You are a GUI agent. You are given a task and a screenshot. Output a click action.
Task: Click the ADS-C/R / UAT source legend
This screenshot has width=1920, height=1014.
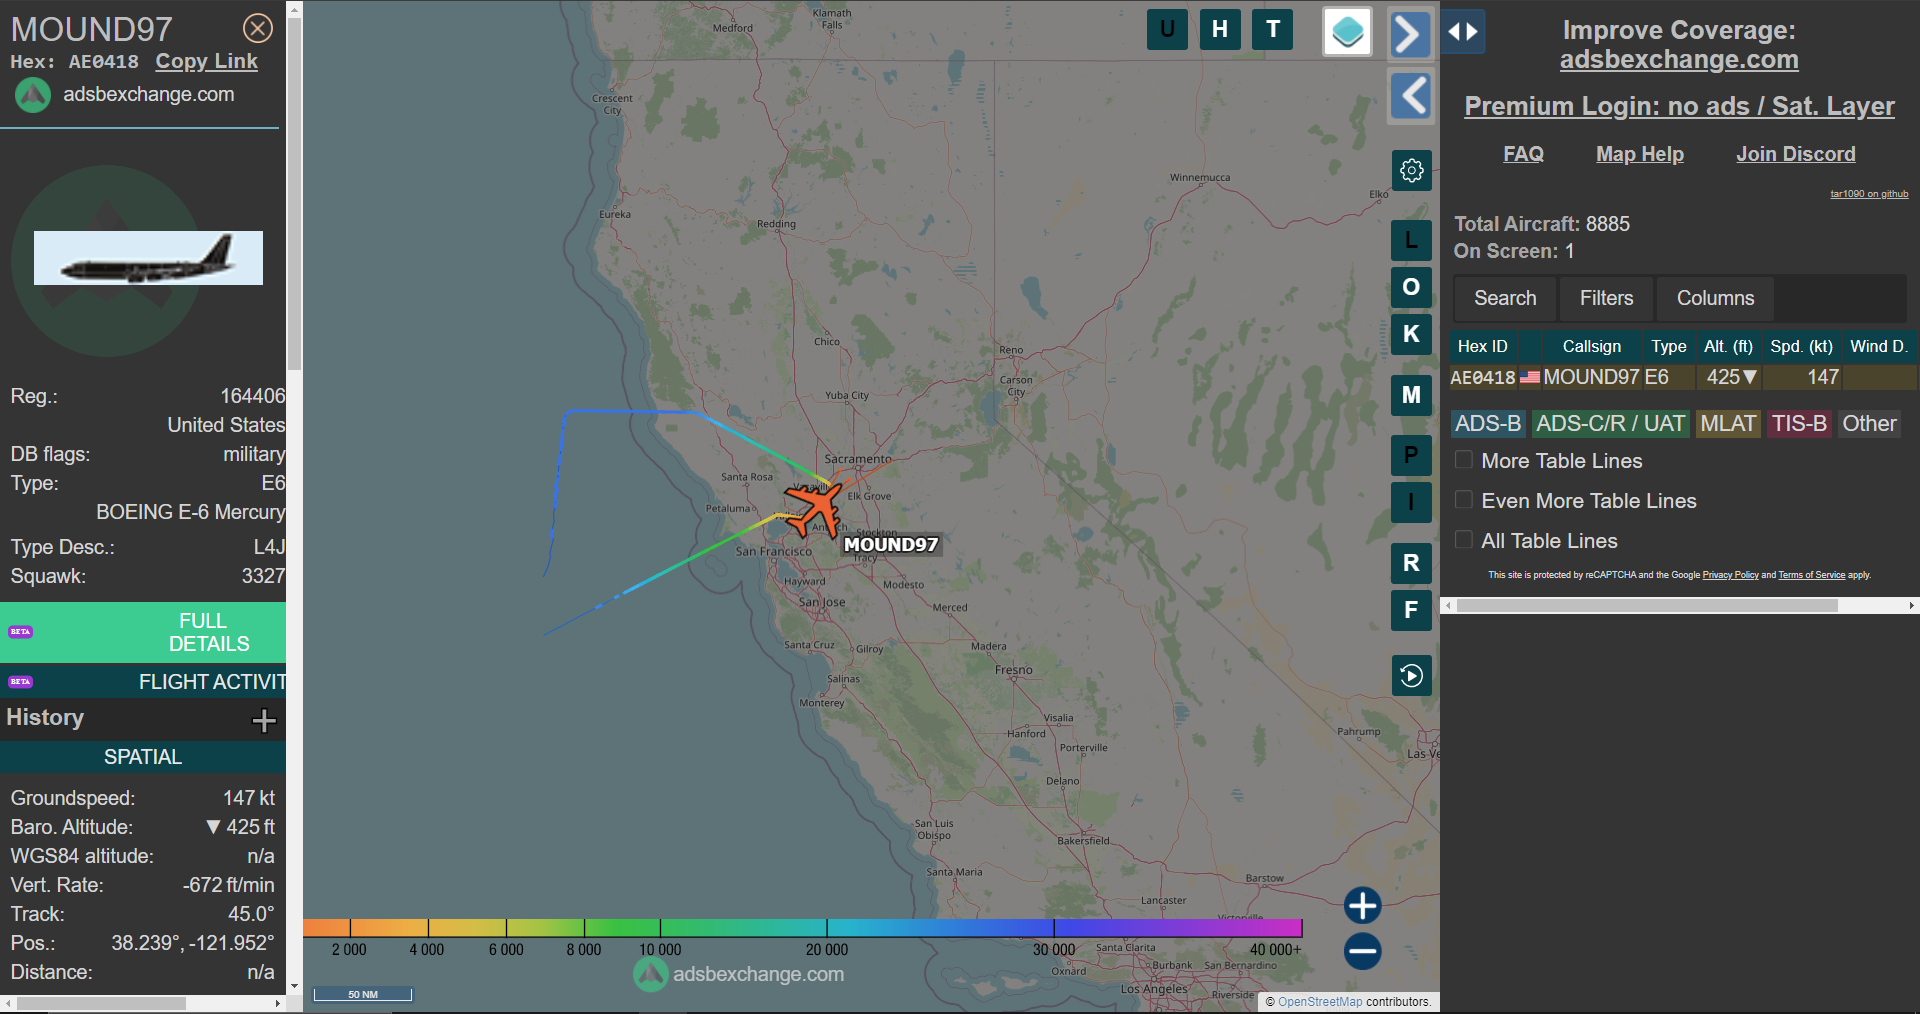1610,424
